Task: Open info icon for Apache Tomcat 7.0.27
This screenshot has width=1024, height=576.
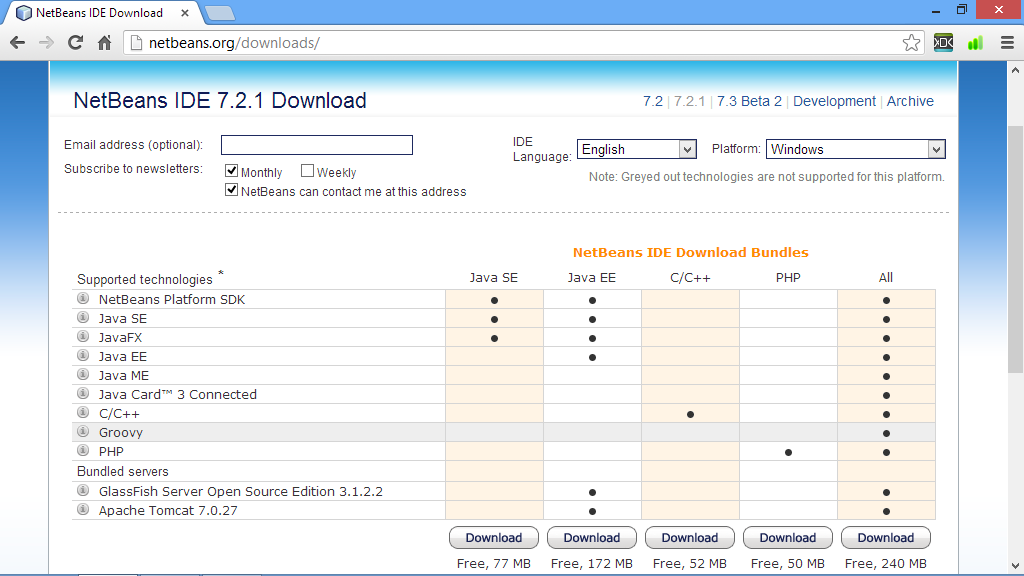Action: (x=83, y=509)
